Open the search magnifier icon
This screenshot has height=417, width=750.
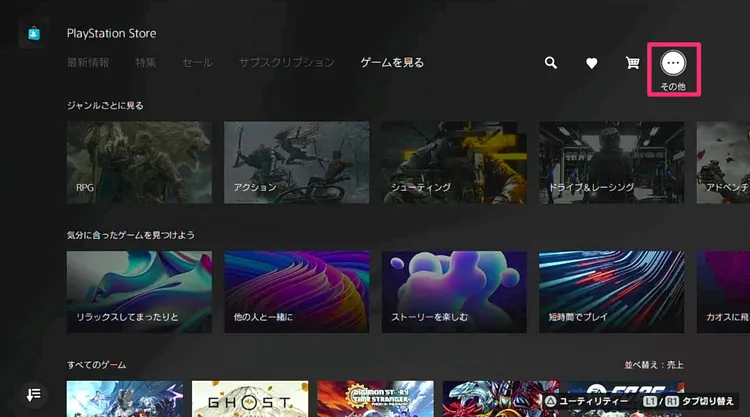[550, 63]
